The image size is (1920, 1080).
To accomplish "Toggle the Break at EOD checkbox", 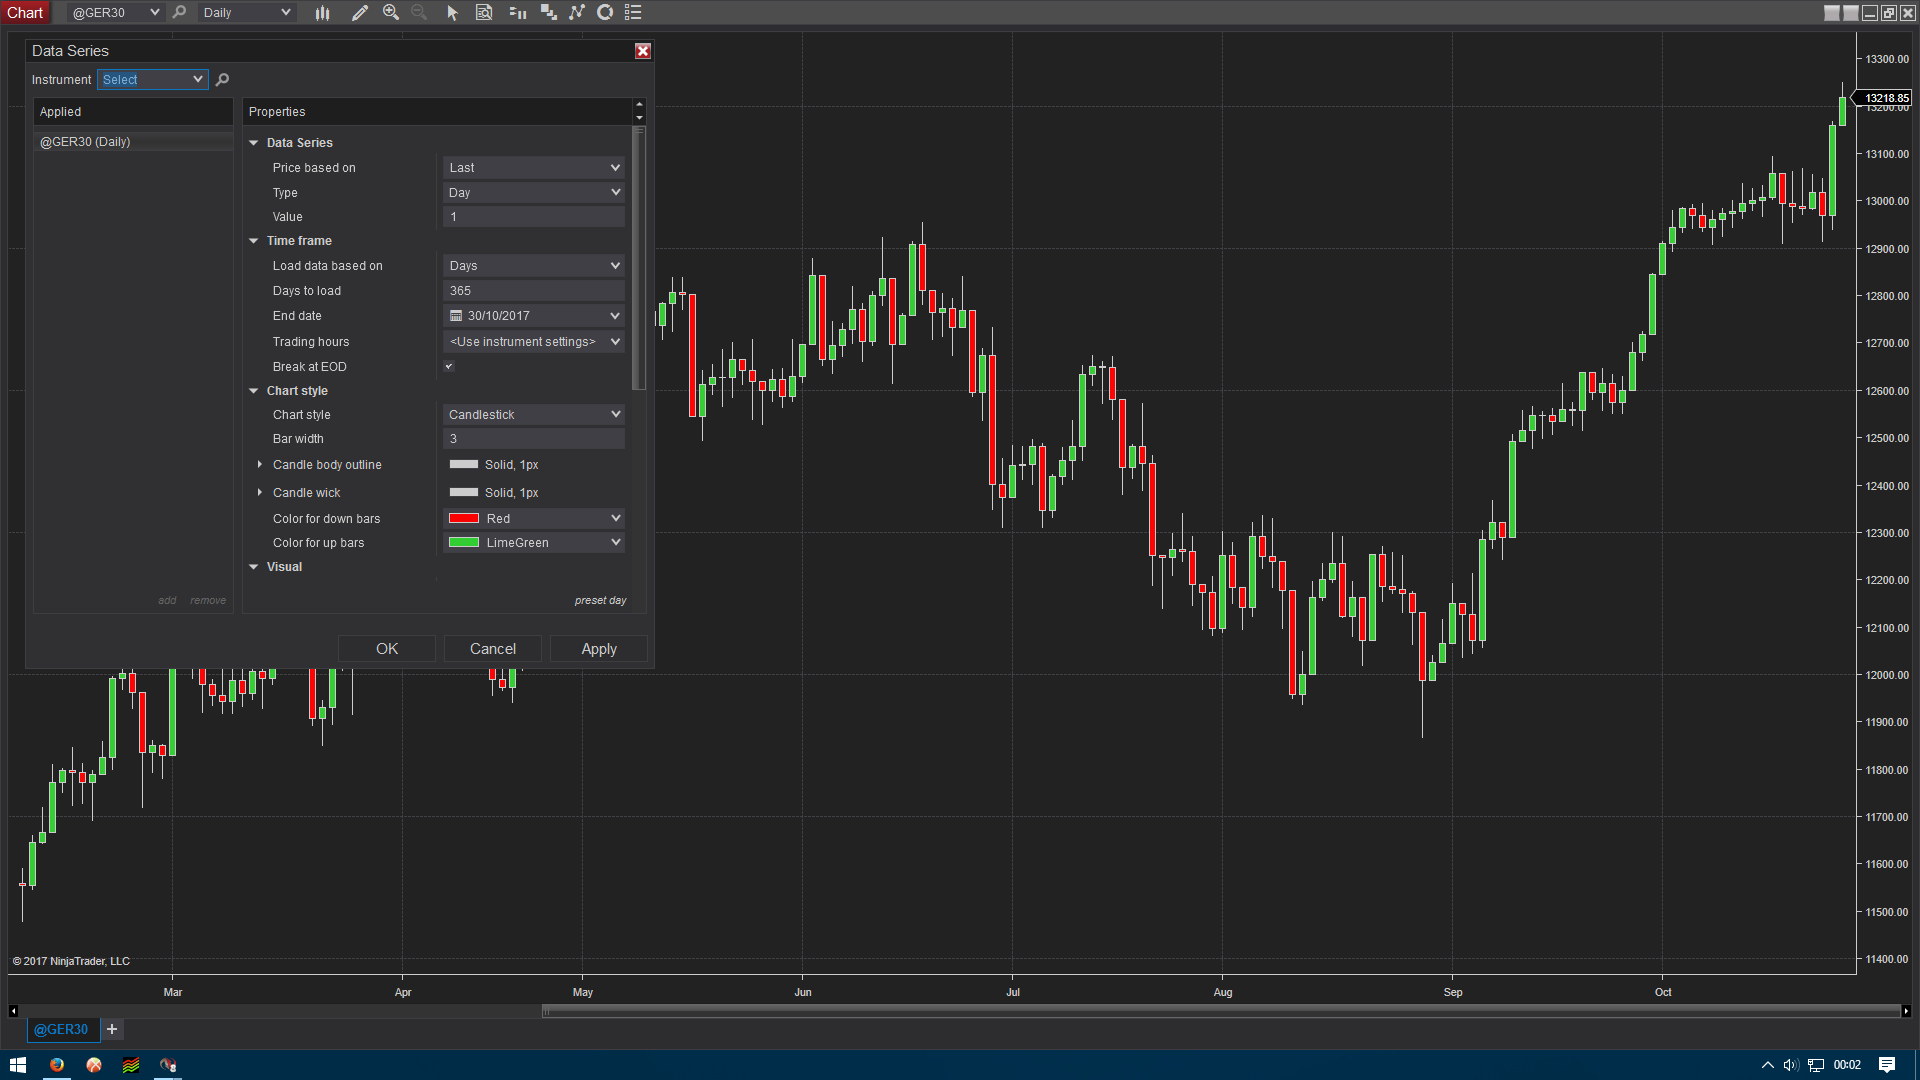I will 449,367.
